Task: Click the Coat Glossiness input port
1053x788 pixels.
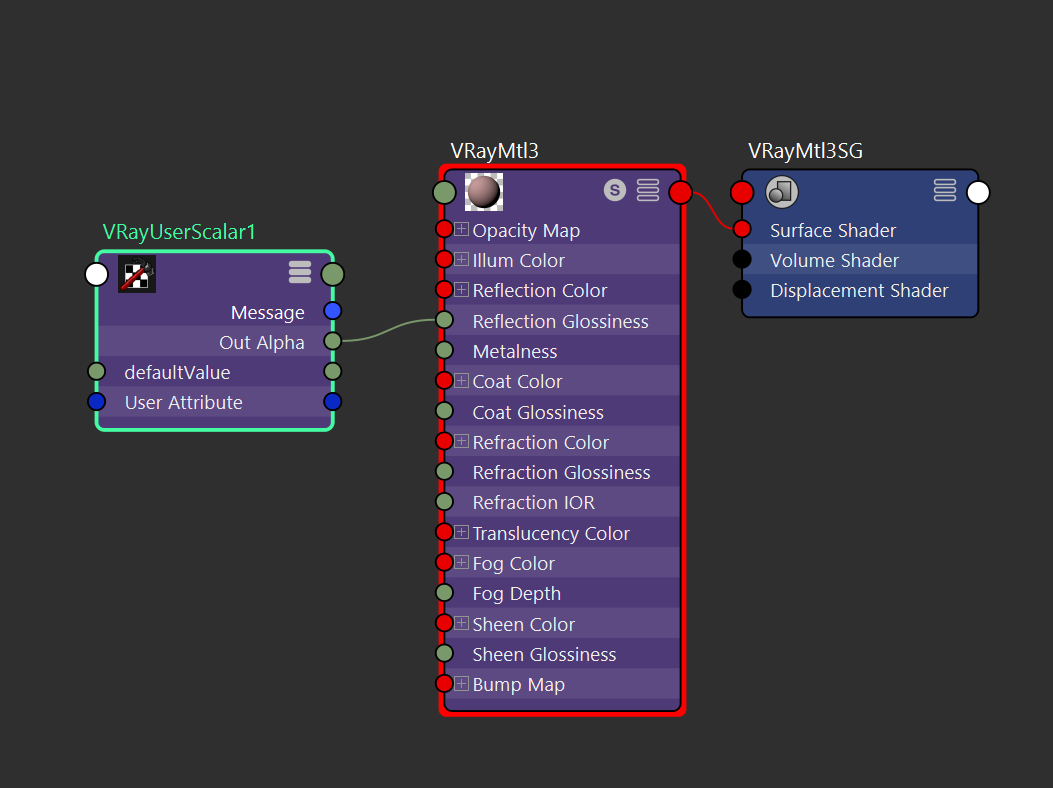Action: [445, 410]
